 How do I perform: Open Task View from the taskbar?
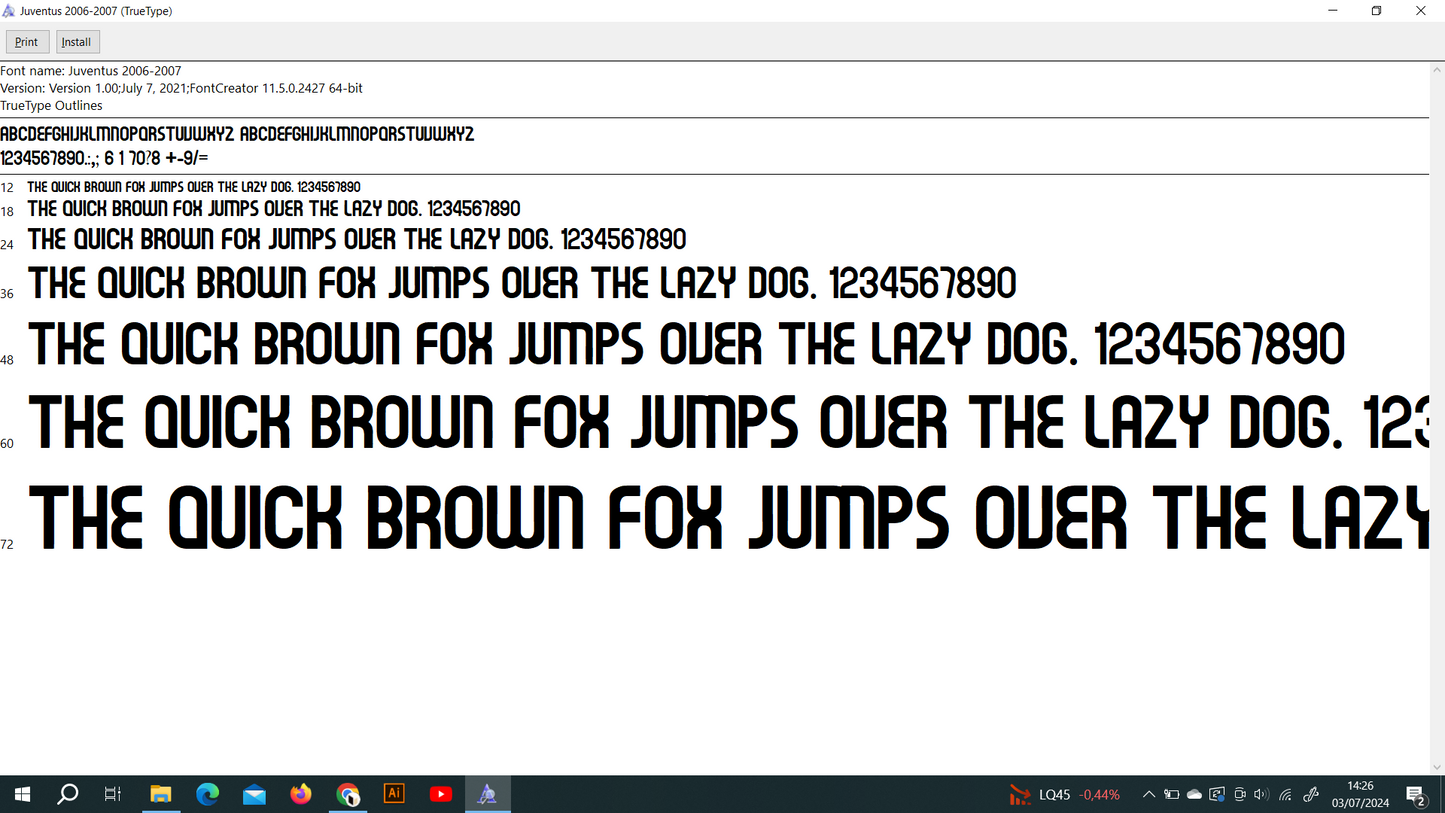[x=113, y=794]
